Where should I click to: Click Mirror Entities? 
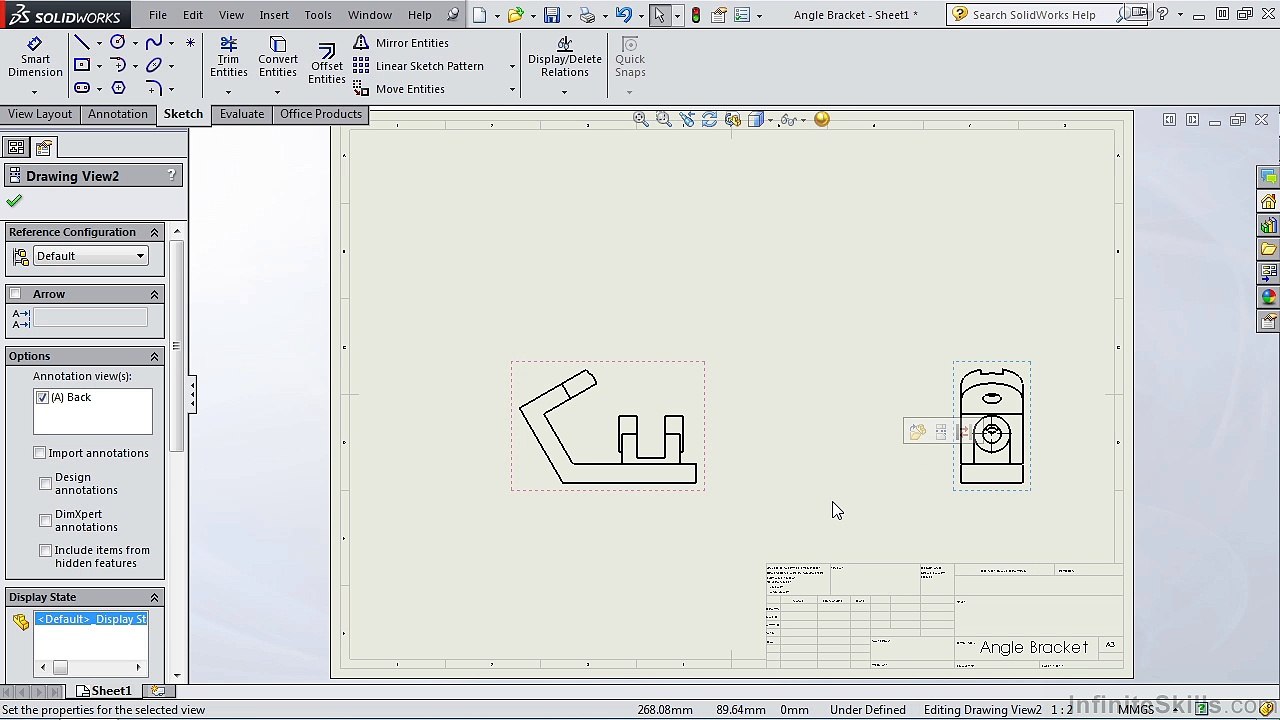point(401,43)
